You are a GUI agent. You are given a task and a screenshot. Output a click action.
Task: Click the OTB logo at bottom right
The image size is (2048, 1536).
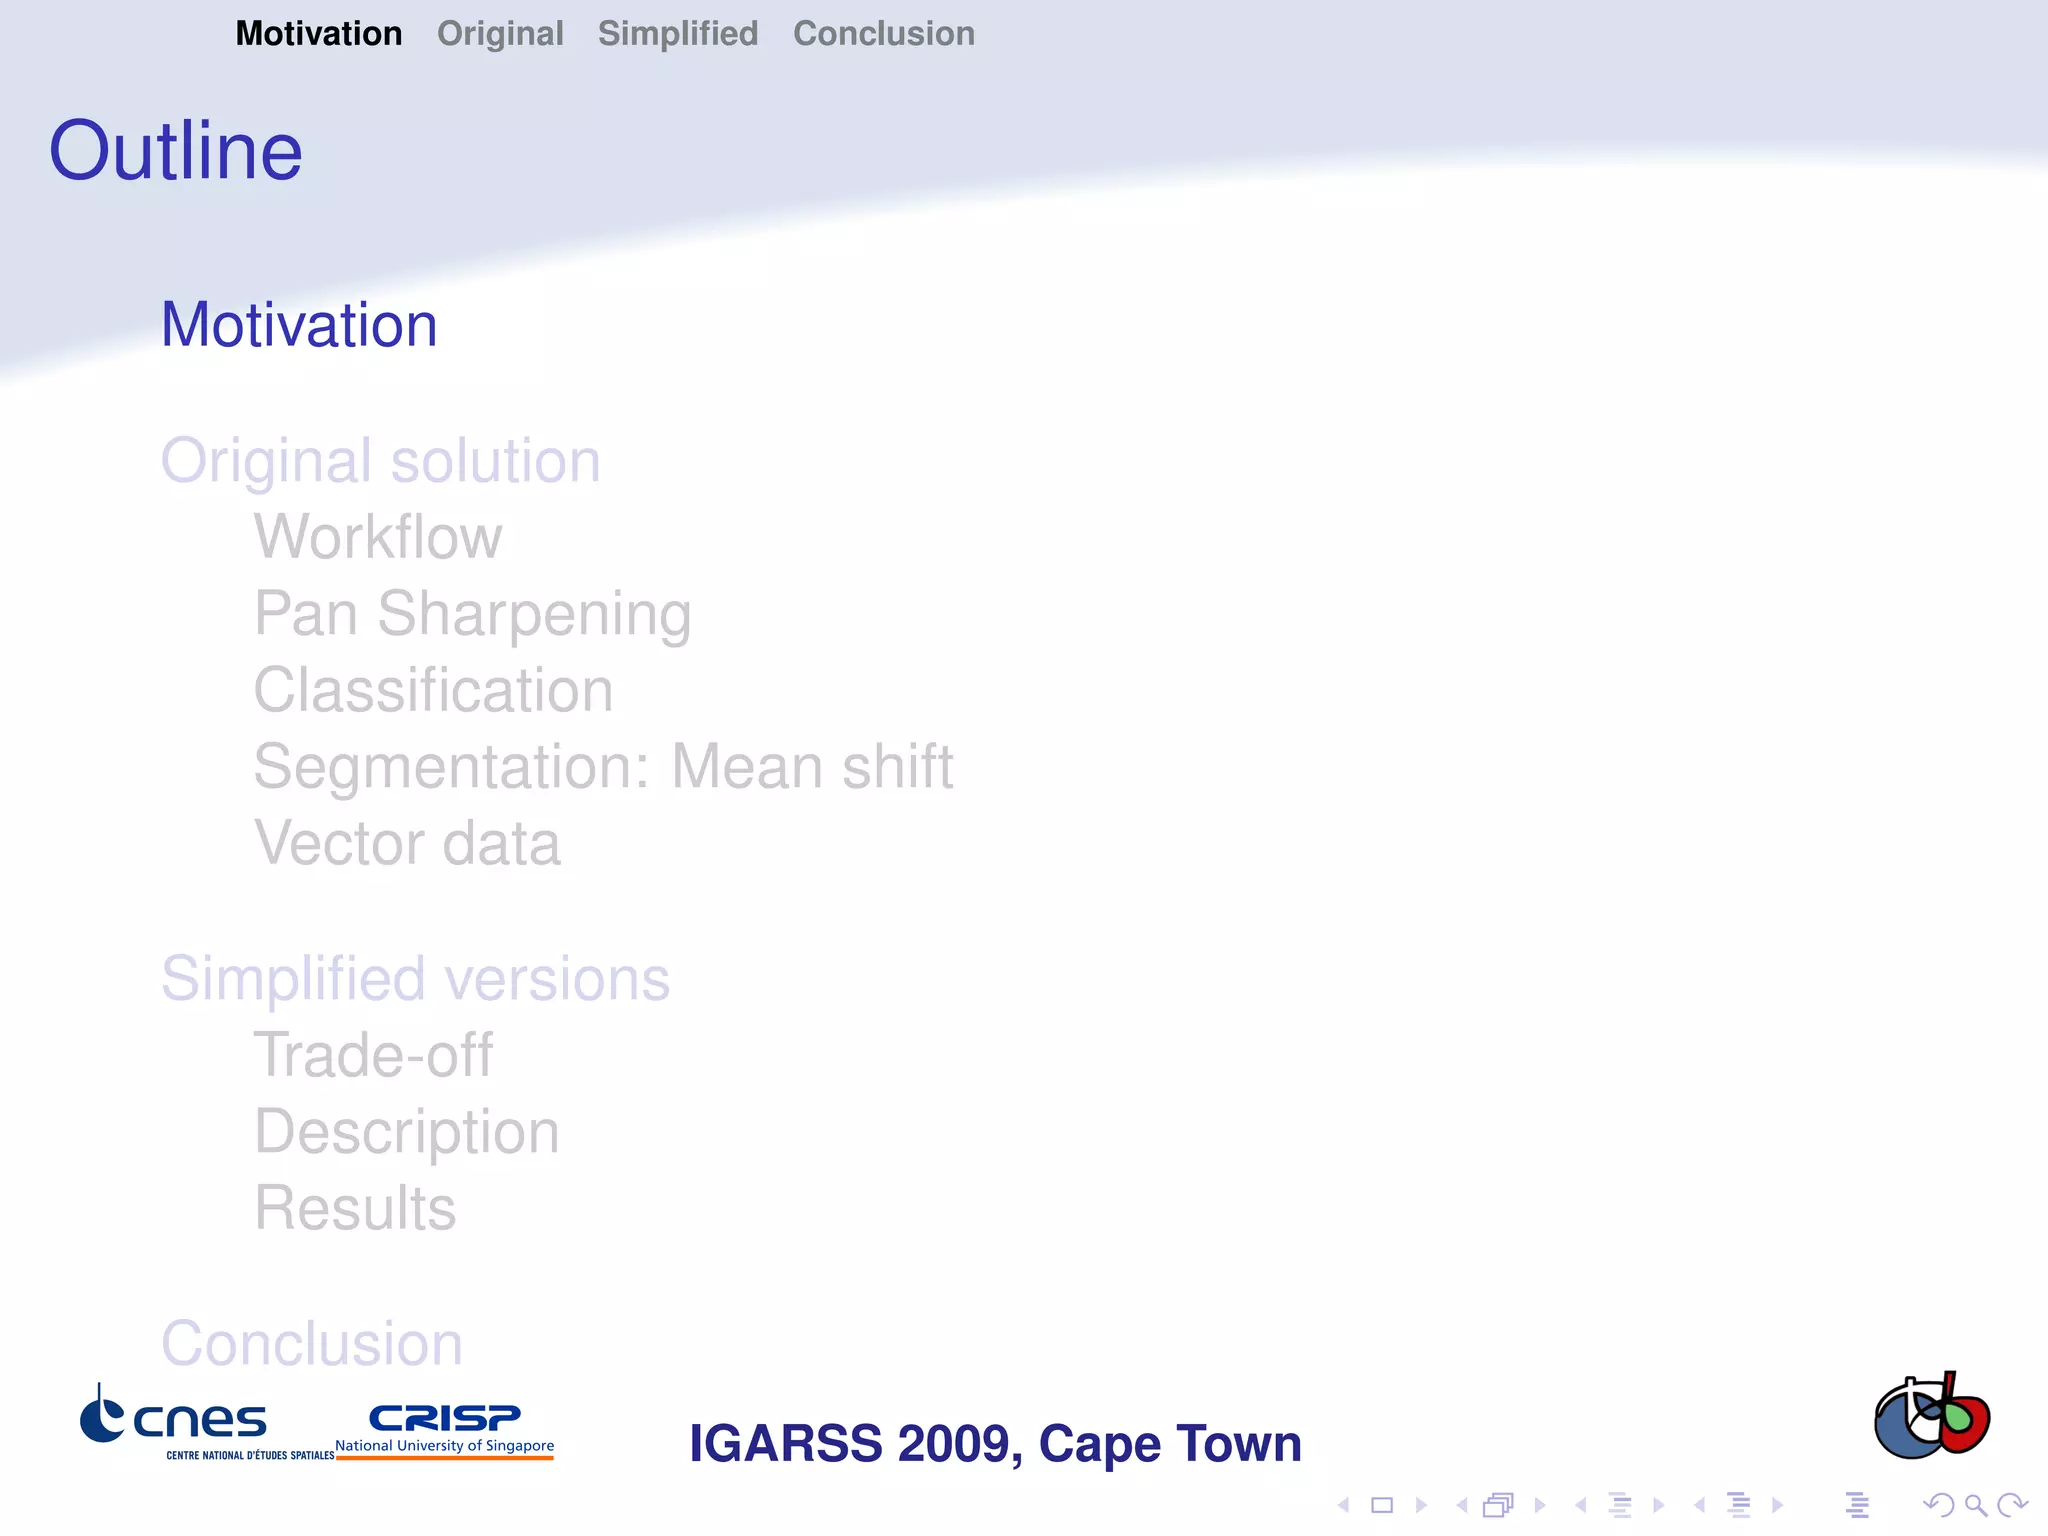[1931, 1417]
